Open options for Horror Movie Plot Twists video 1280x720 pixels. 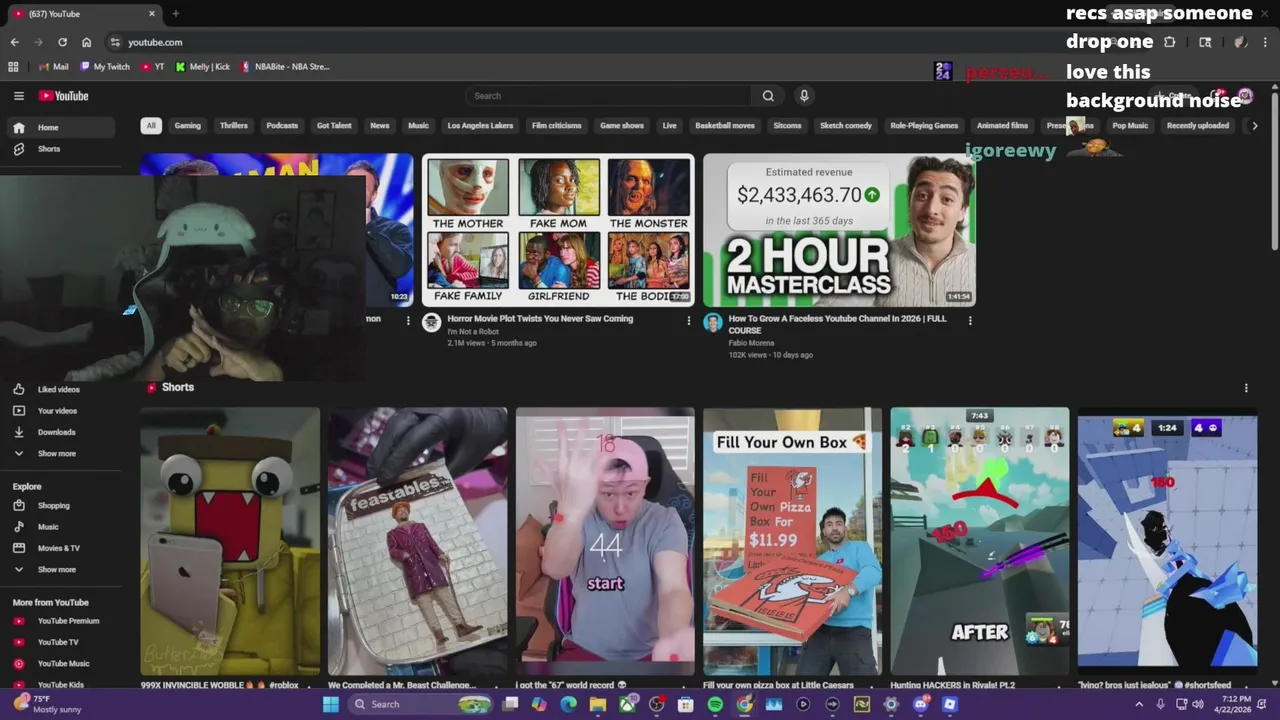pyautogui.click(x=688, y=321)
